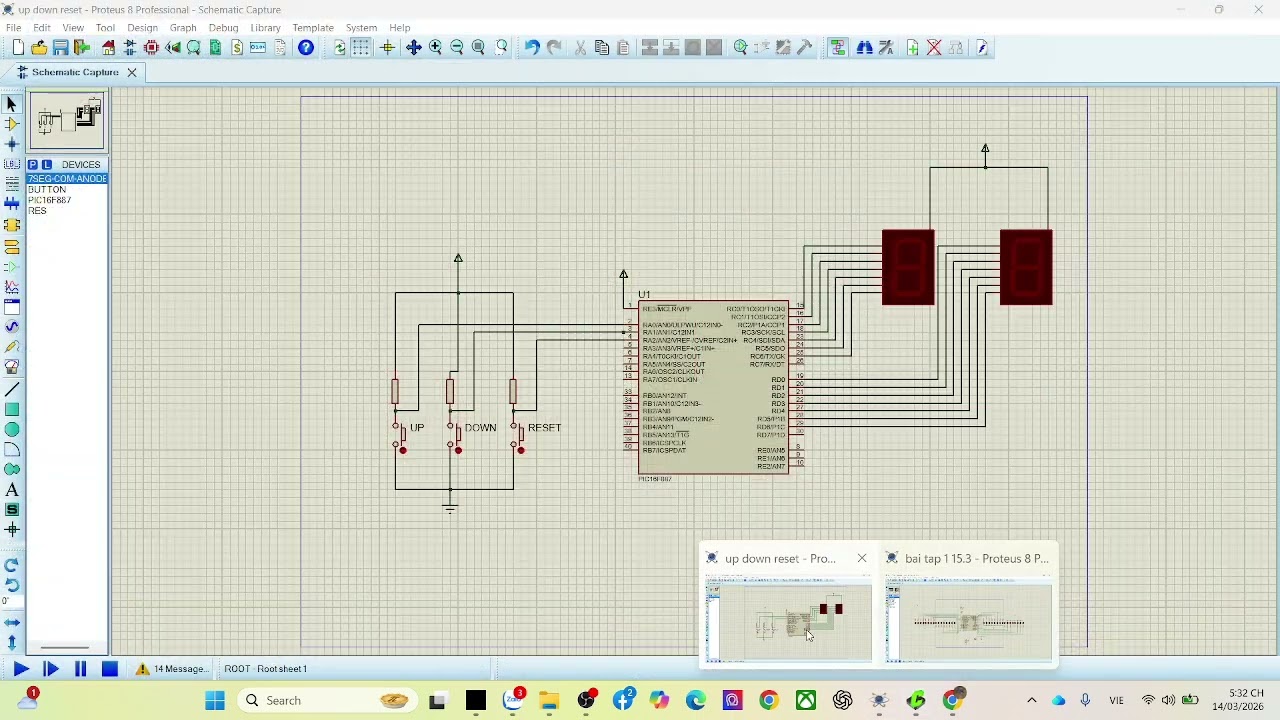Screen dimensions: 1280x720
Task: Open the Terminals mode tool
Action: pos(12,246)
